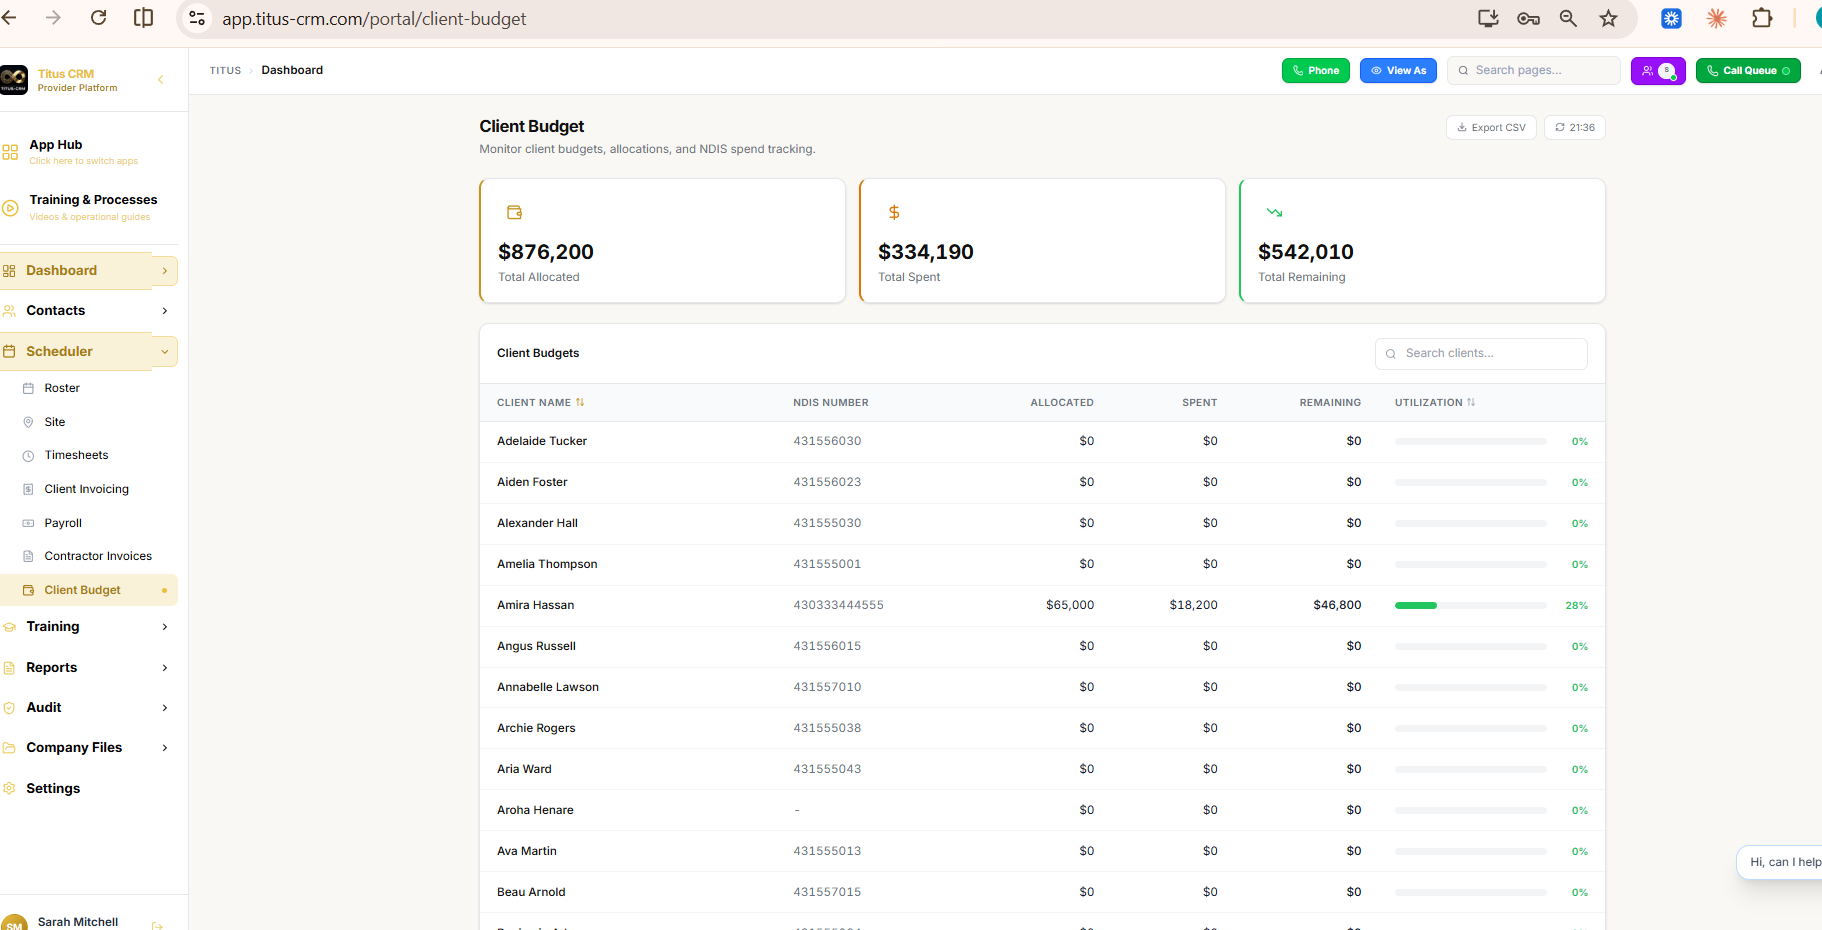Open Training & Processes guides

pos(84,207)
